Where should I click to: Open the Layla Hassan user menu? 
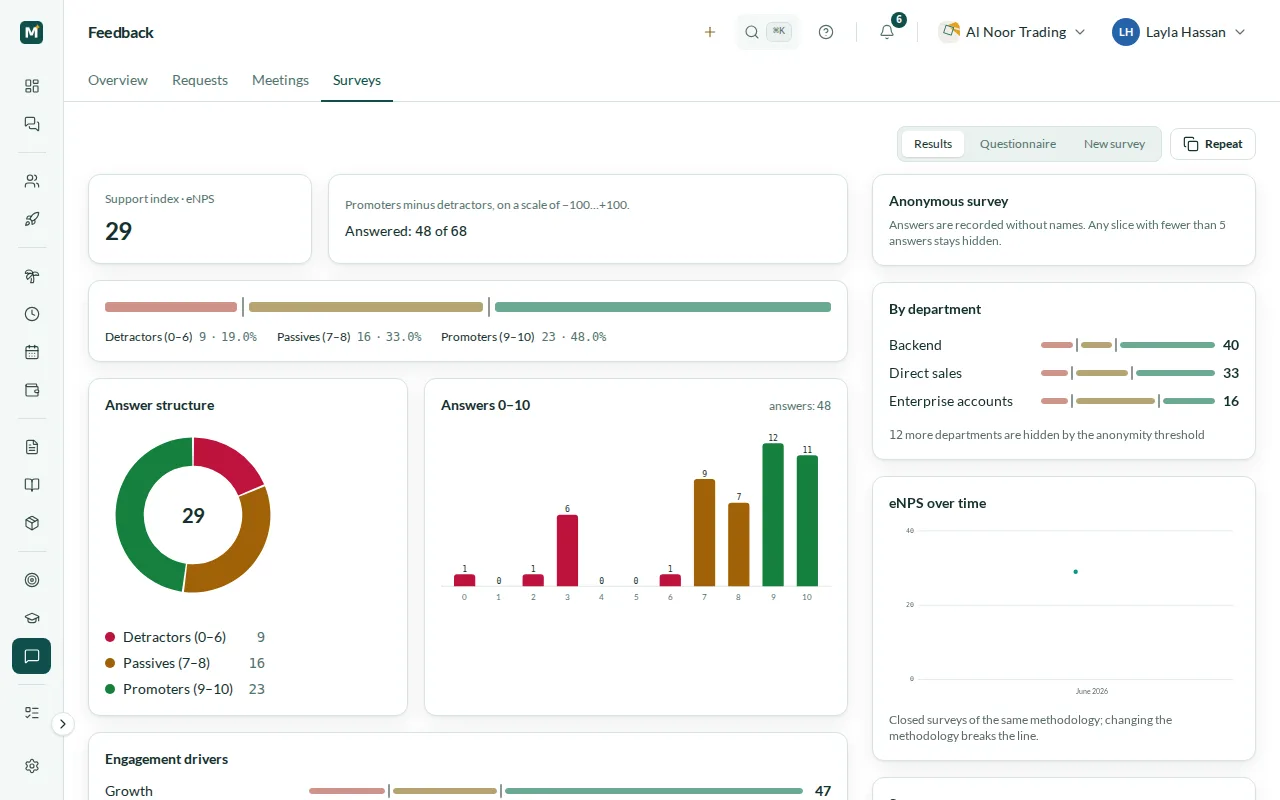click(x=1179, y=32)
